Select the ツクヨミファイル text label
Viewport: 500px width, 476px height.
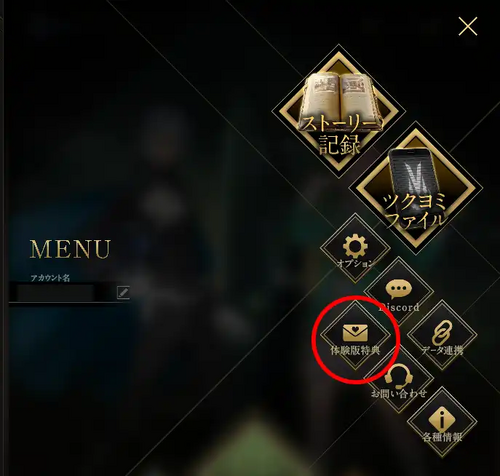click(x=414, y=212)
